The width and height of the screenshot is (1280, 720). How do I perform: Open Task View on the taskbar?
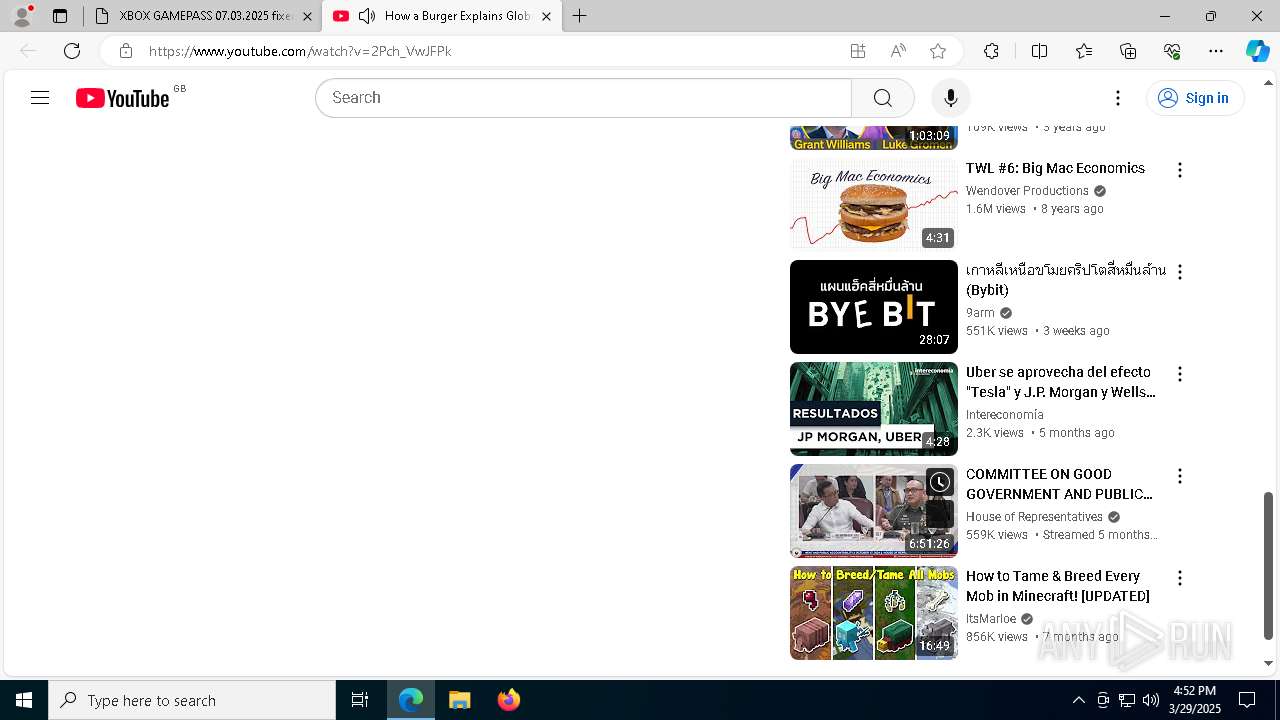pos(360,700)
